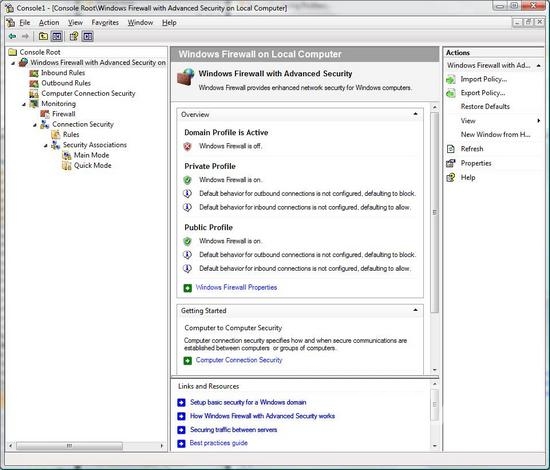This screenshot has width=550, height=470.
Task: Click the Up one level folder icon
Action: tap(43, 36)
